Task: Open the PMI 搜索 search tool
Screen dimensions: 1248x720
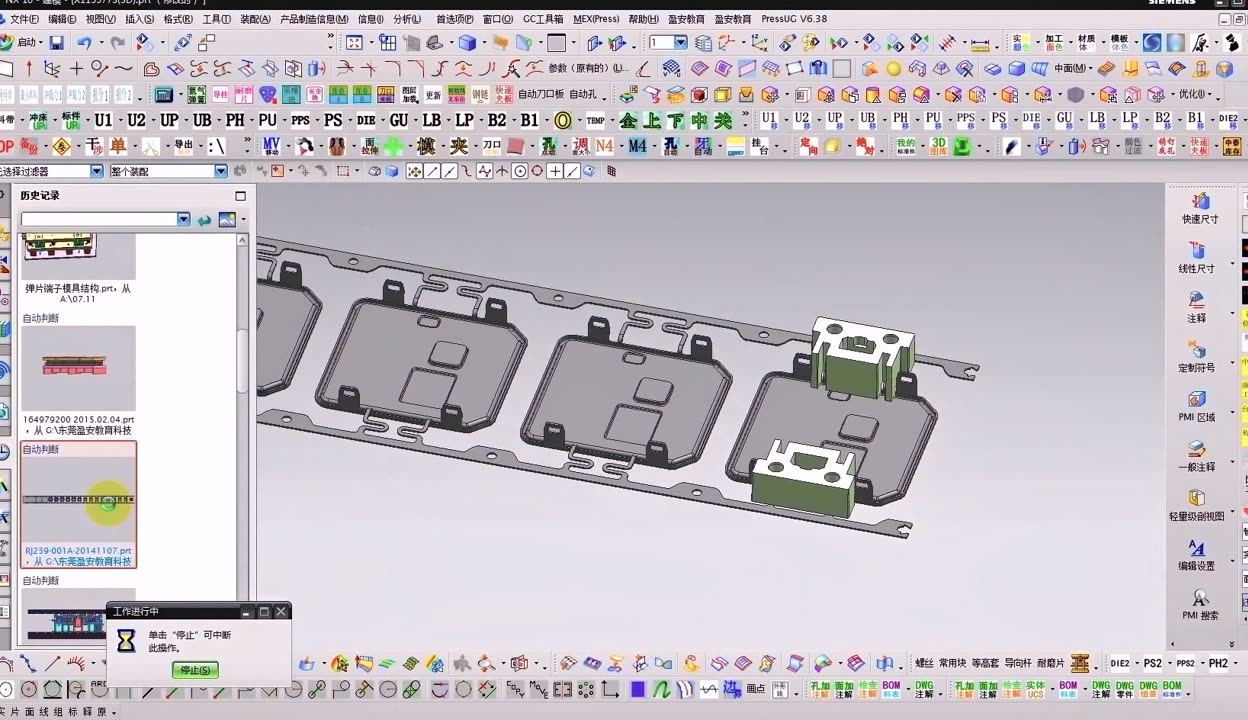Action: tap(1199, 604)
